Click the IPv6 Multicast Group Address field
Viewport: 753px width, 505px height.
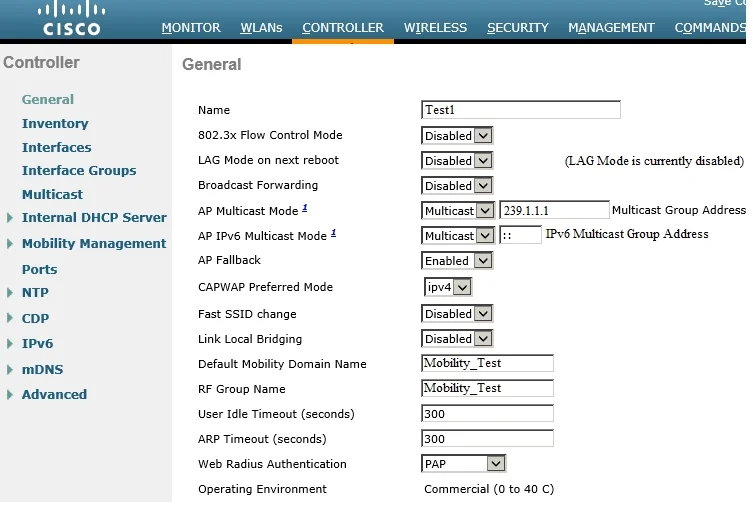pos(521,235)
